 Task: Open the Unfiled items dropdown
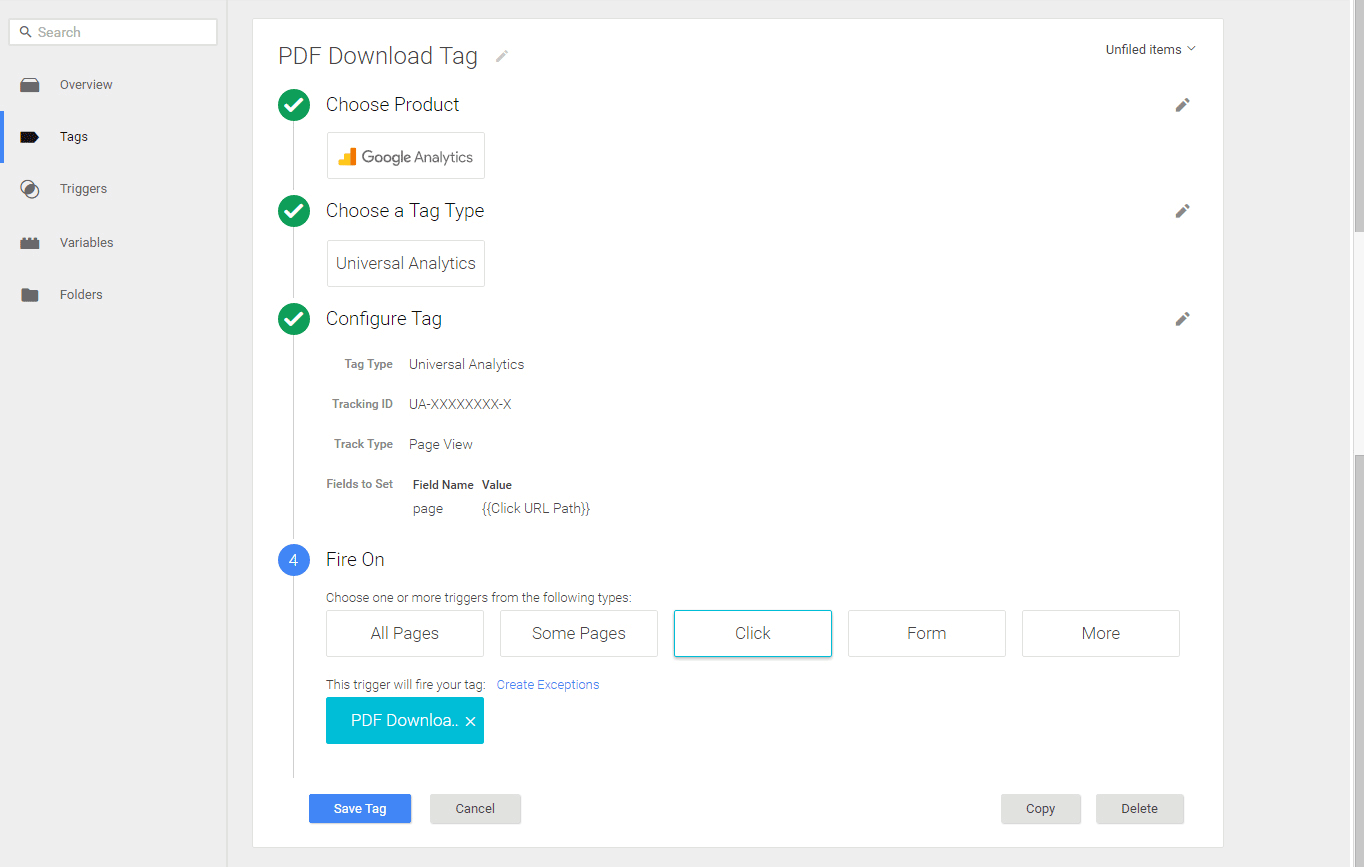tap(1149, 48)
